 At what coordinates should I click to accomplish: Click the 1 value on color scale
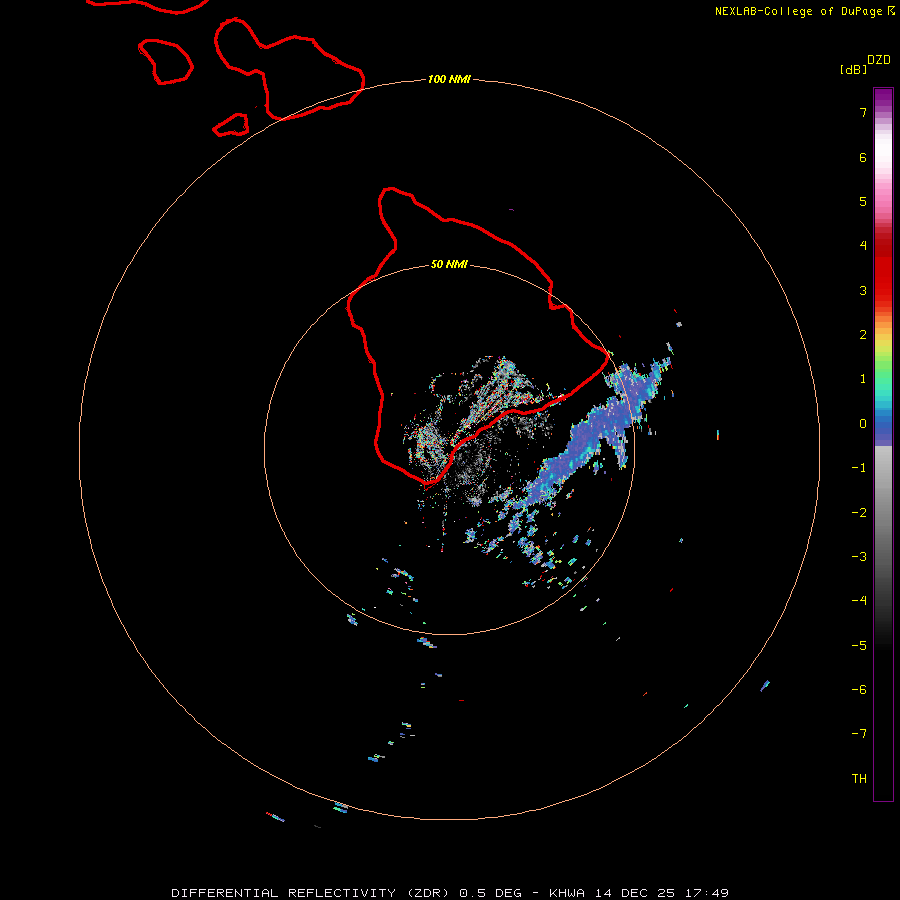coord(863,379)
